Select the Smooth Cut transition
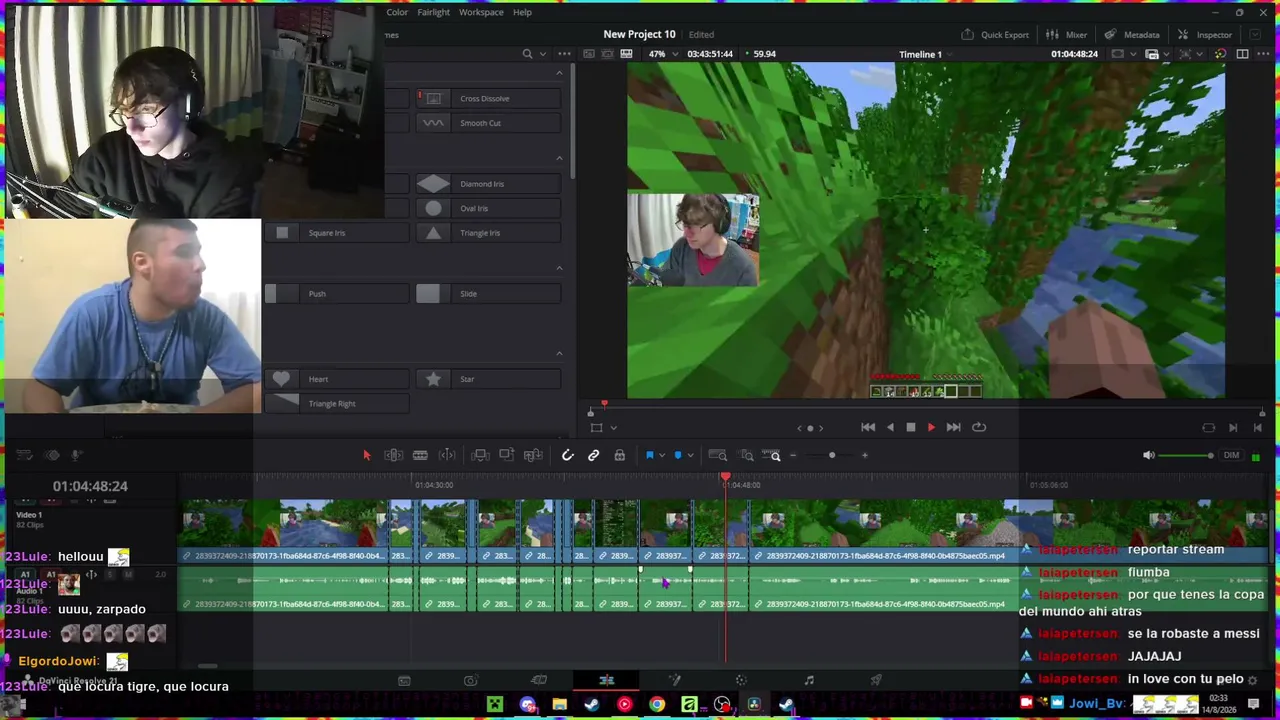Image resolution: width=1280 pixels, height=720 pixels. 488,123
